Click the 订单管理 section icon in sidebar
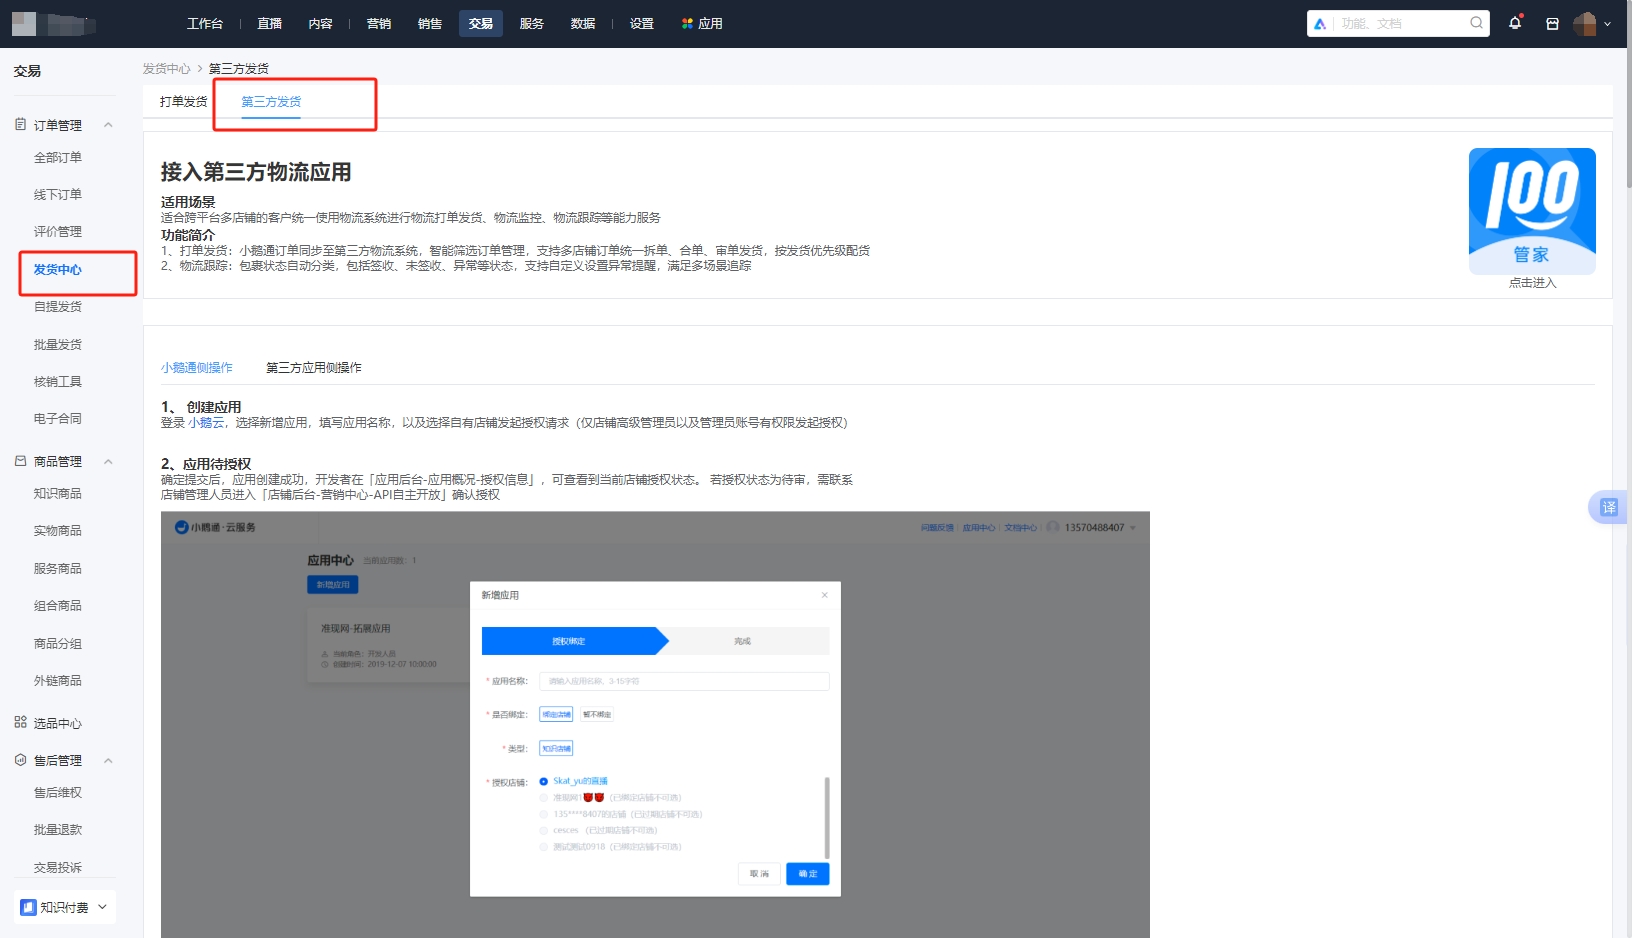Image resolution: width=1632 pixels, height=938 pixels. [x=20, y=124]
